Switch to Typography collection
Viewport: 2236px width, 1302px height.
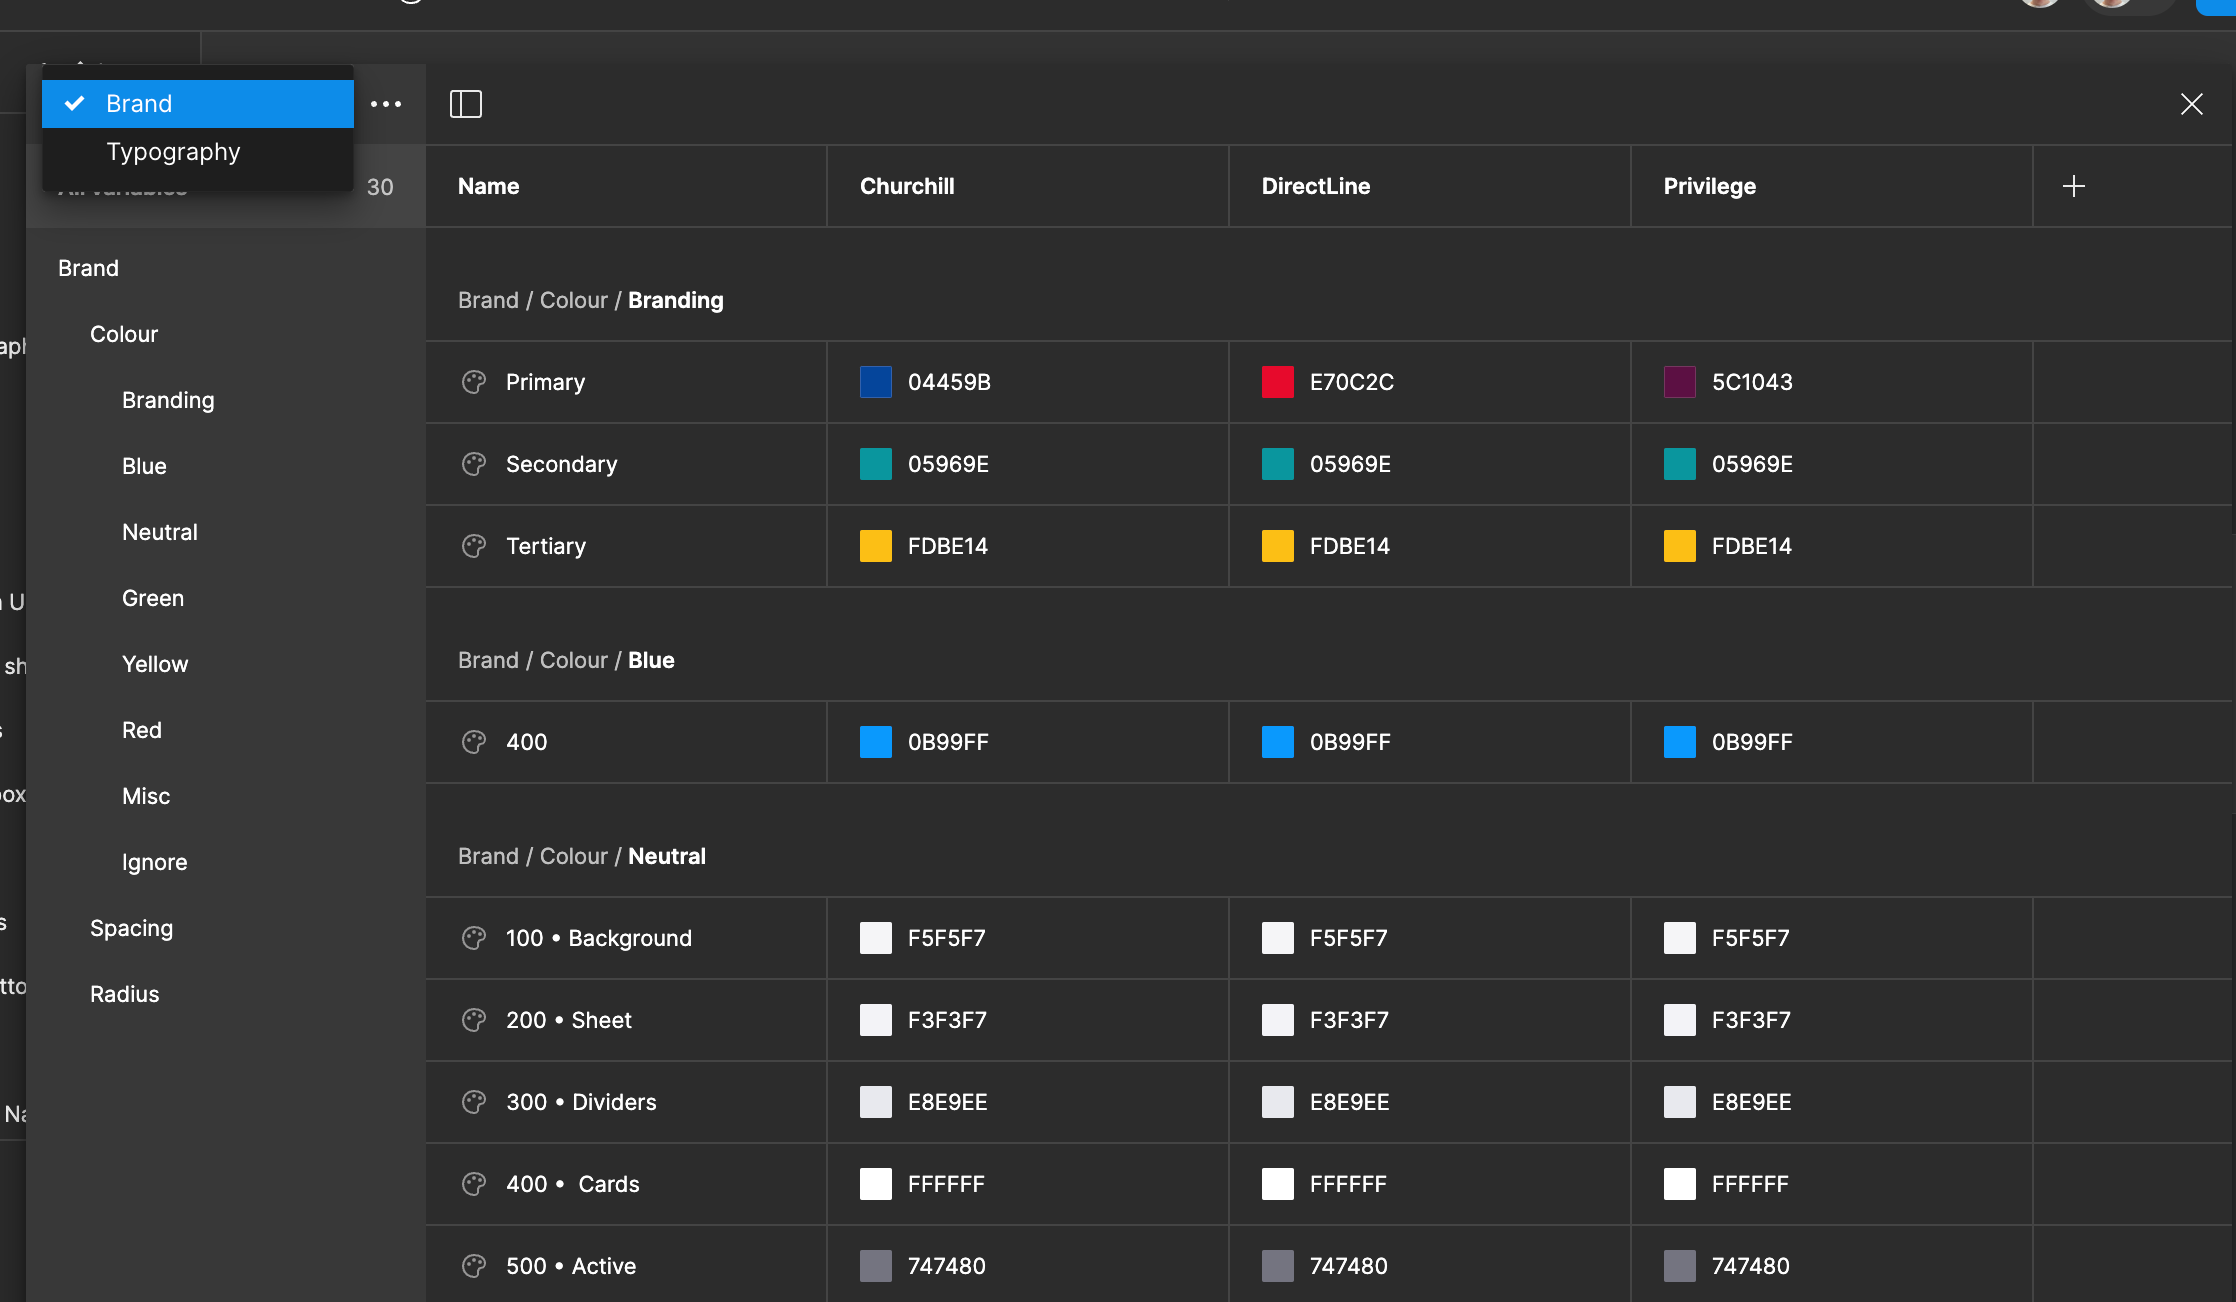pyautogui.click(x=198, y=152)
